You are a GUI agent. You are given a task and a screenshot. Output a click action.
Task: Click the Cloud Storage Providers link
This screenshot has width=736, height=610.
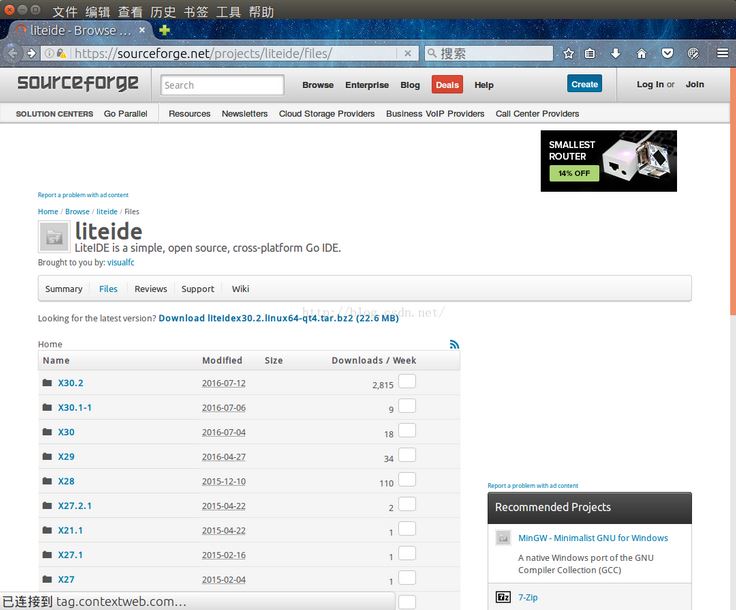pyautogui.click(x=327, y=114)
